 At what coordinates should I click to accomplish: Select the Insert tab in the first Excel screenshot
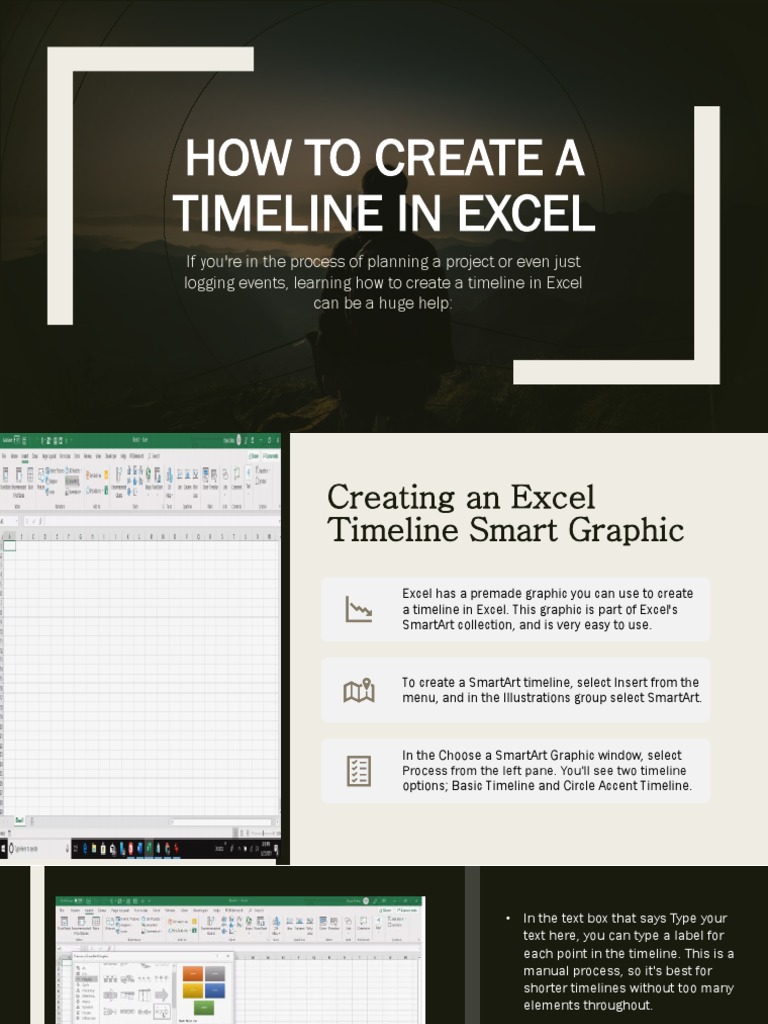pos(25,456)
